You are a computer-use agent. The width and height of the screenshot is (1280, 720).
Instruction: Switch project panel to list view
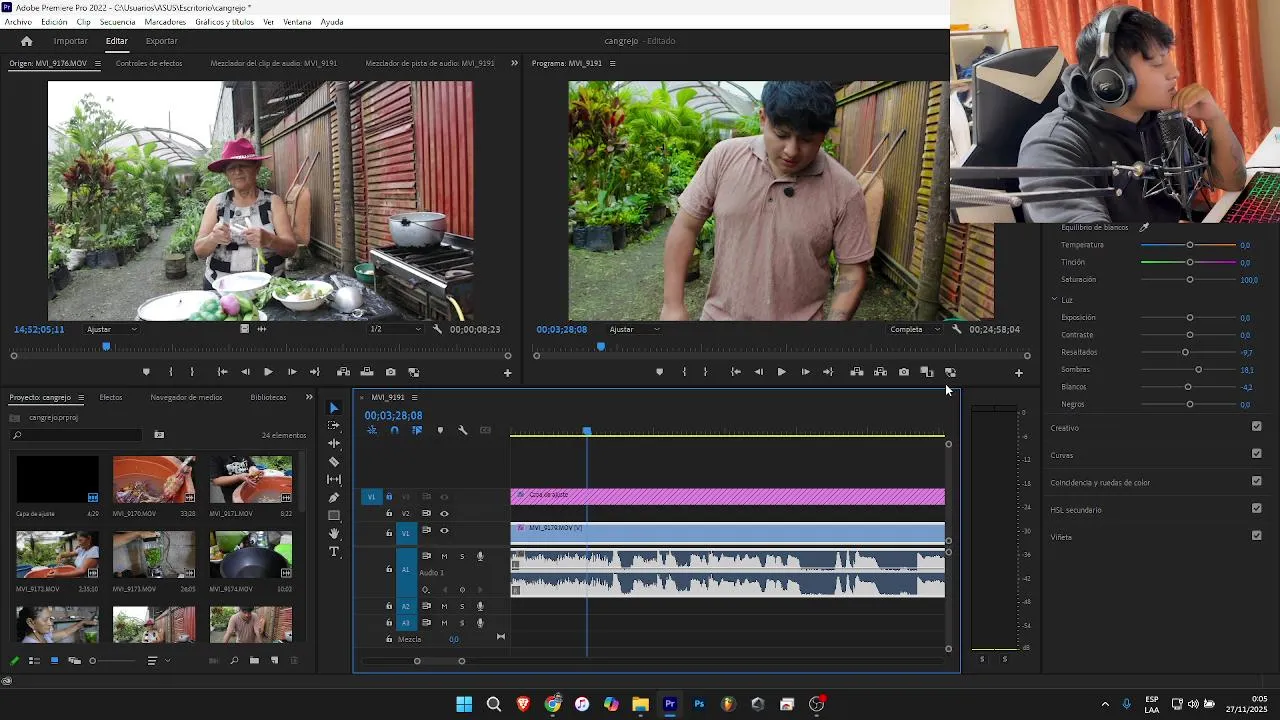pyautogui.click(x=33, y=661)
